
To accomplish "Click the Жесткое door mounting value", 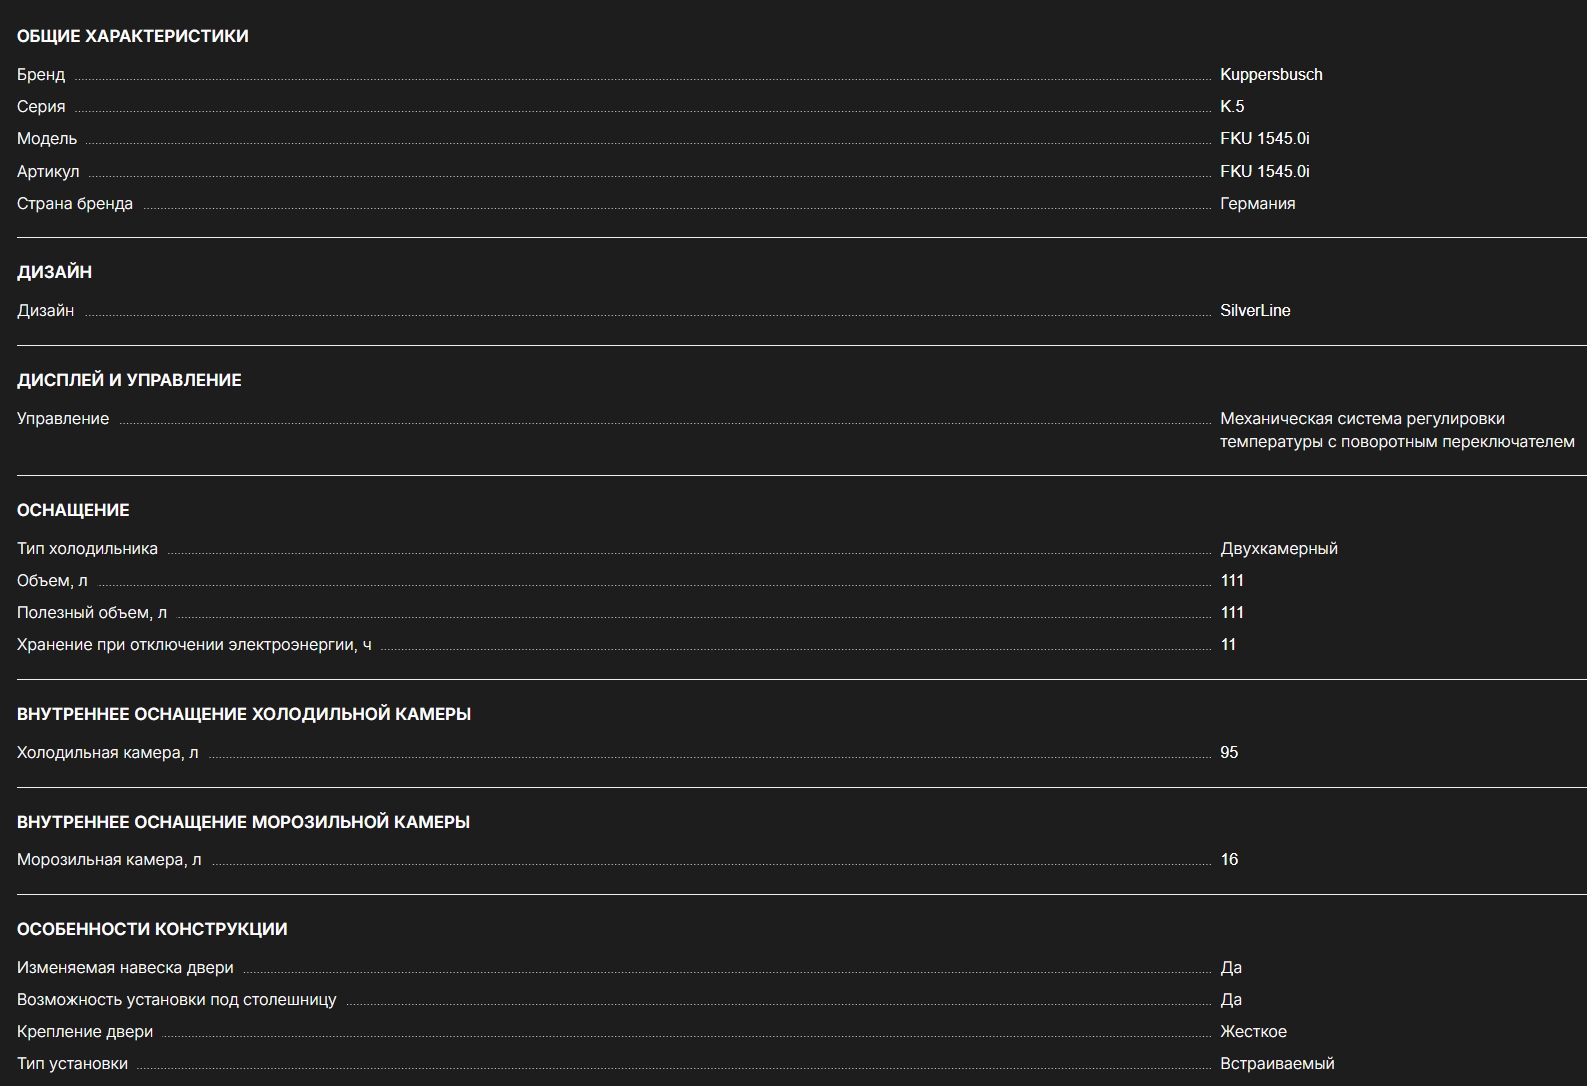I will tap(1253, 1032).
